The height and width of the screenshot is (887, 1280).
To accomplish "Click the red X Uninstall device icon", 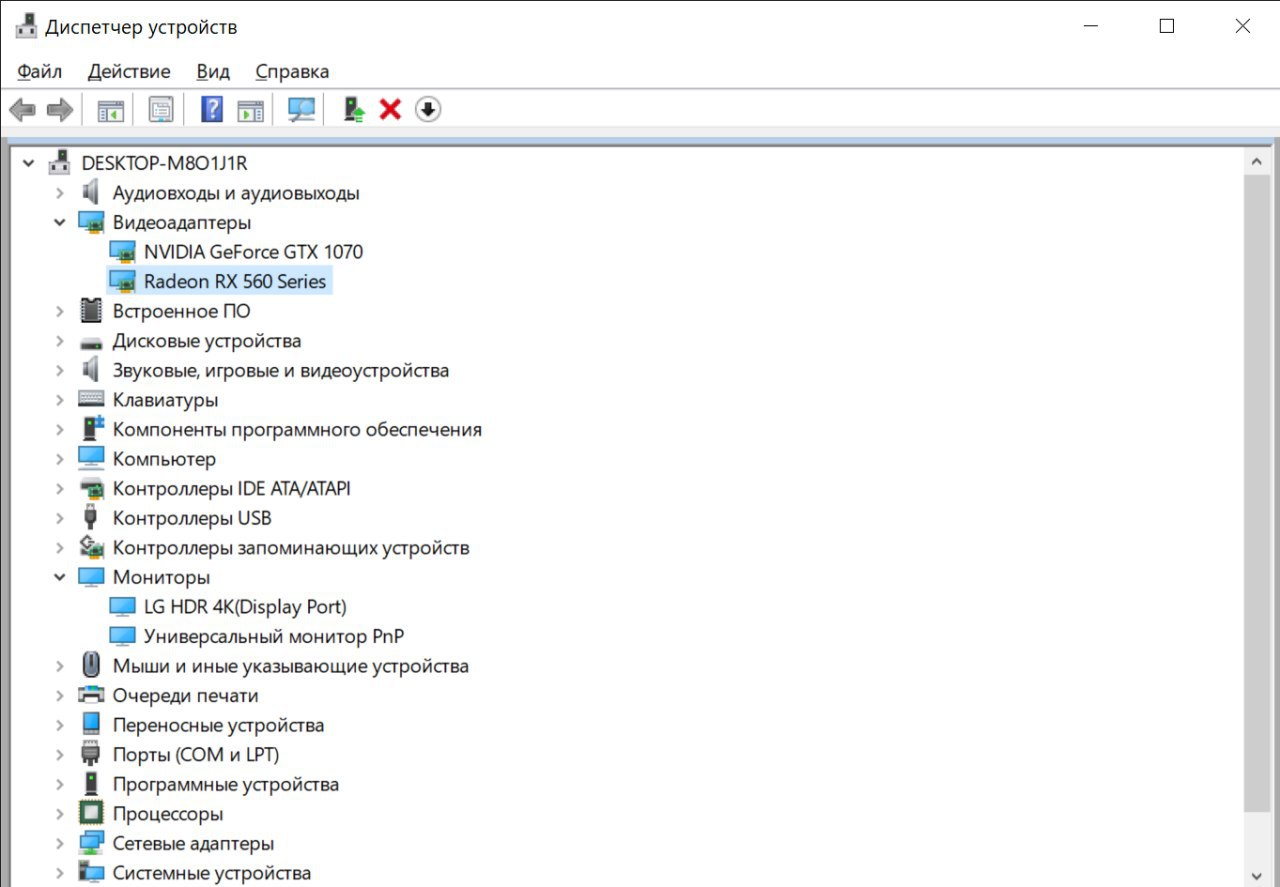I will click(x=390, y=109).
